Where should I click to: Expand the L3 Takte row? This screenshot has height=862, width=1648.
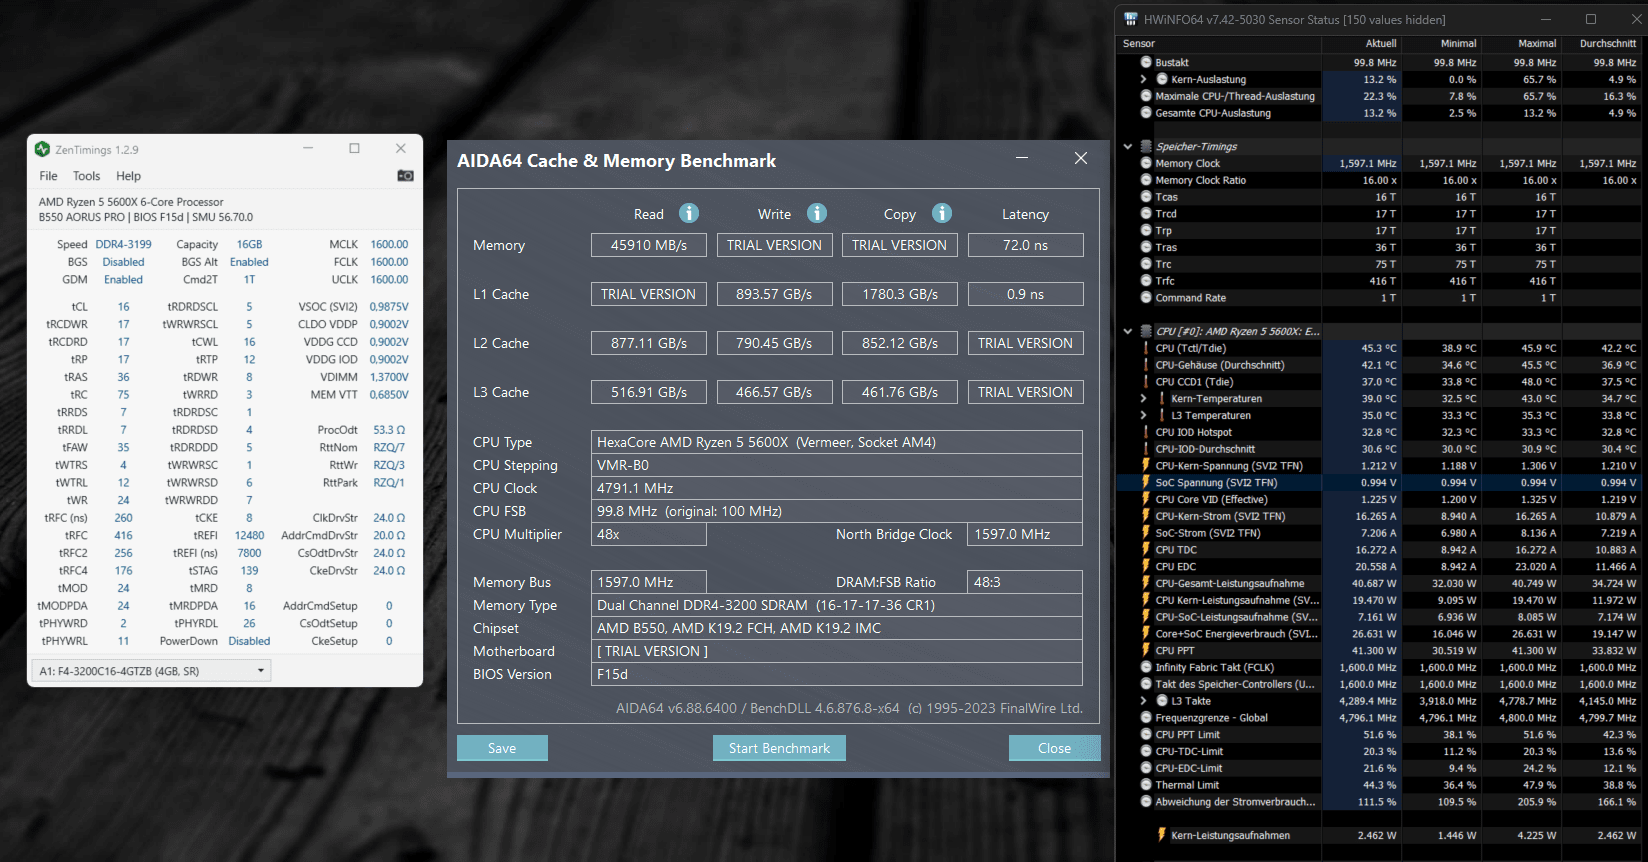tap(1144, 701)
